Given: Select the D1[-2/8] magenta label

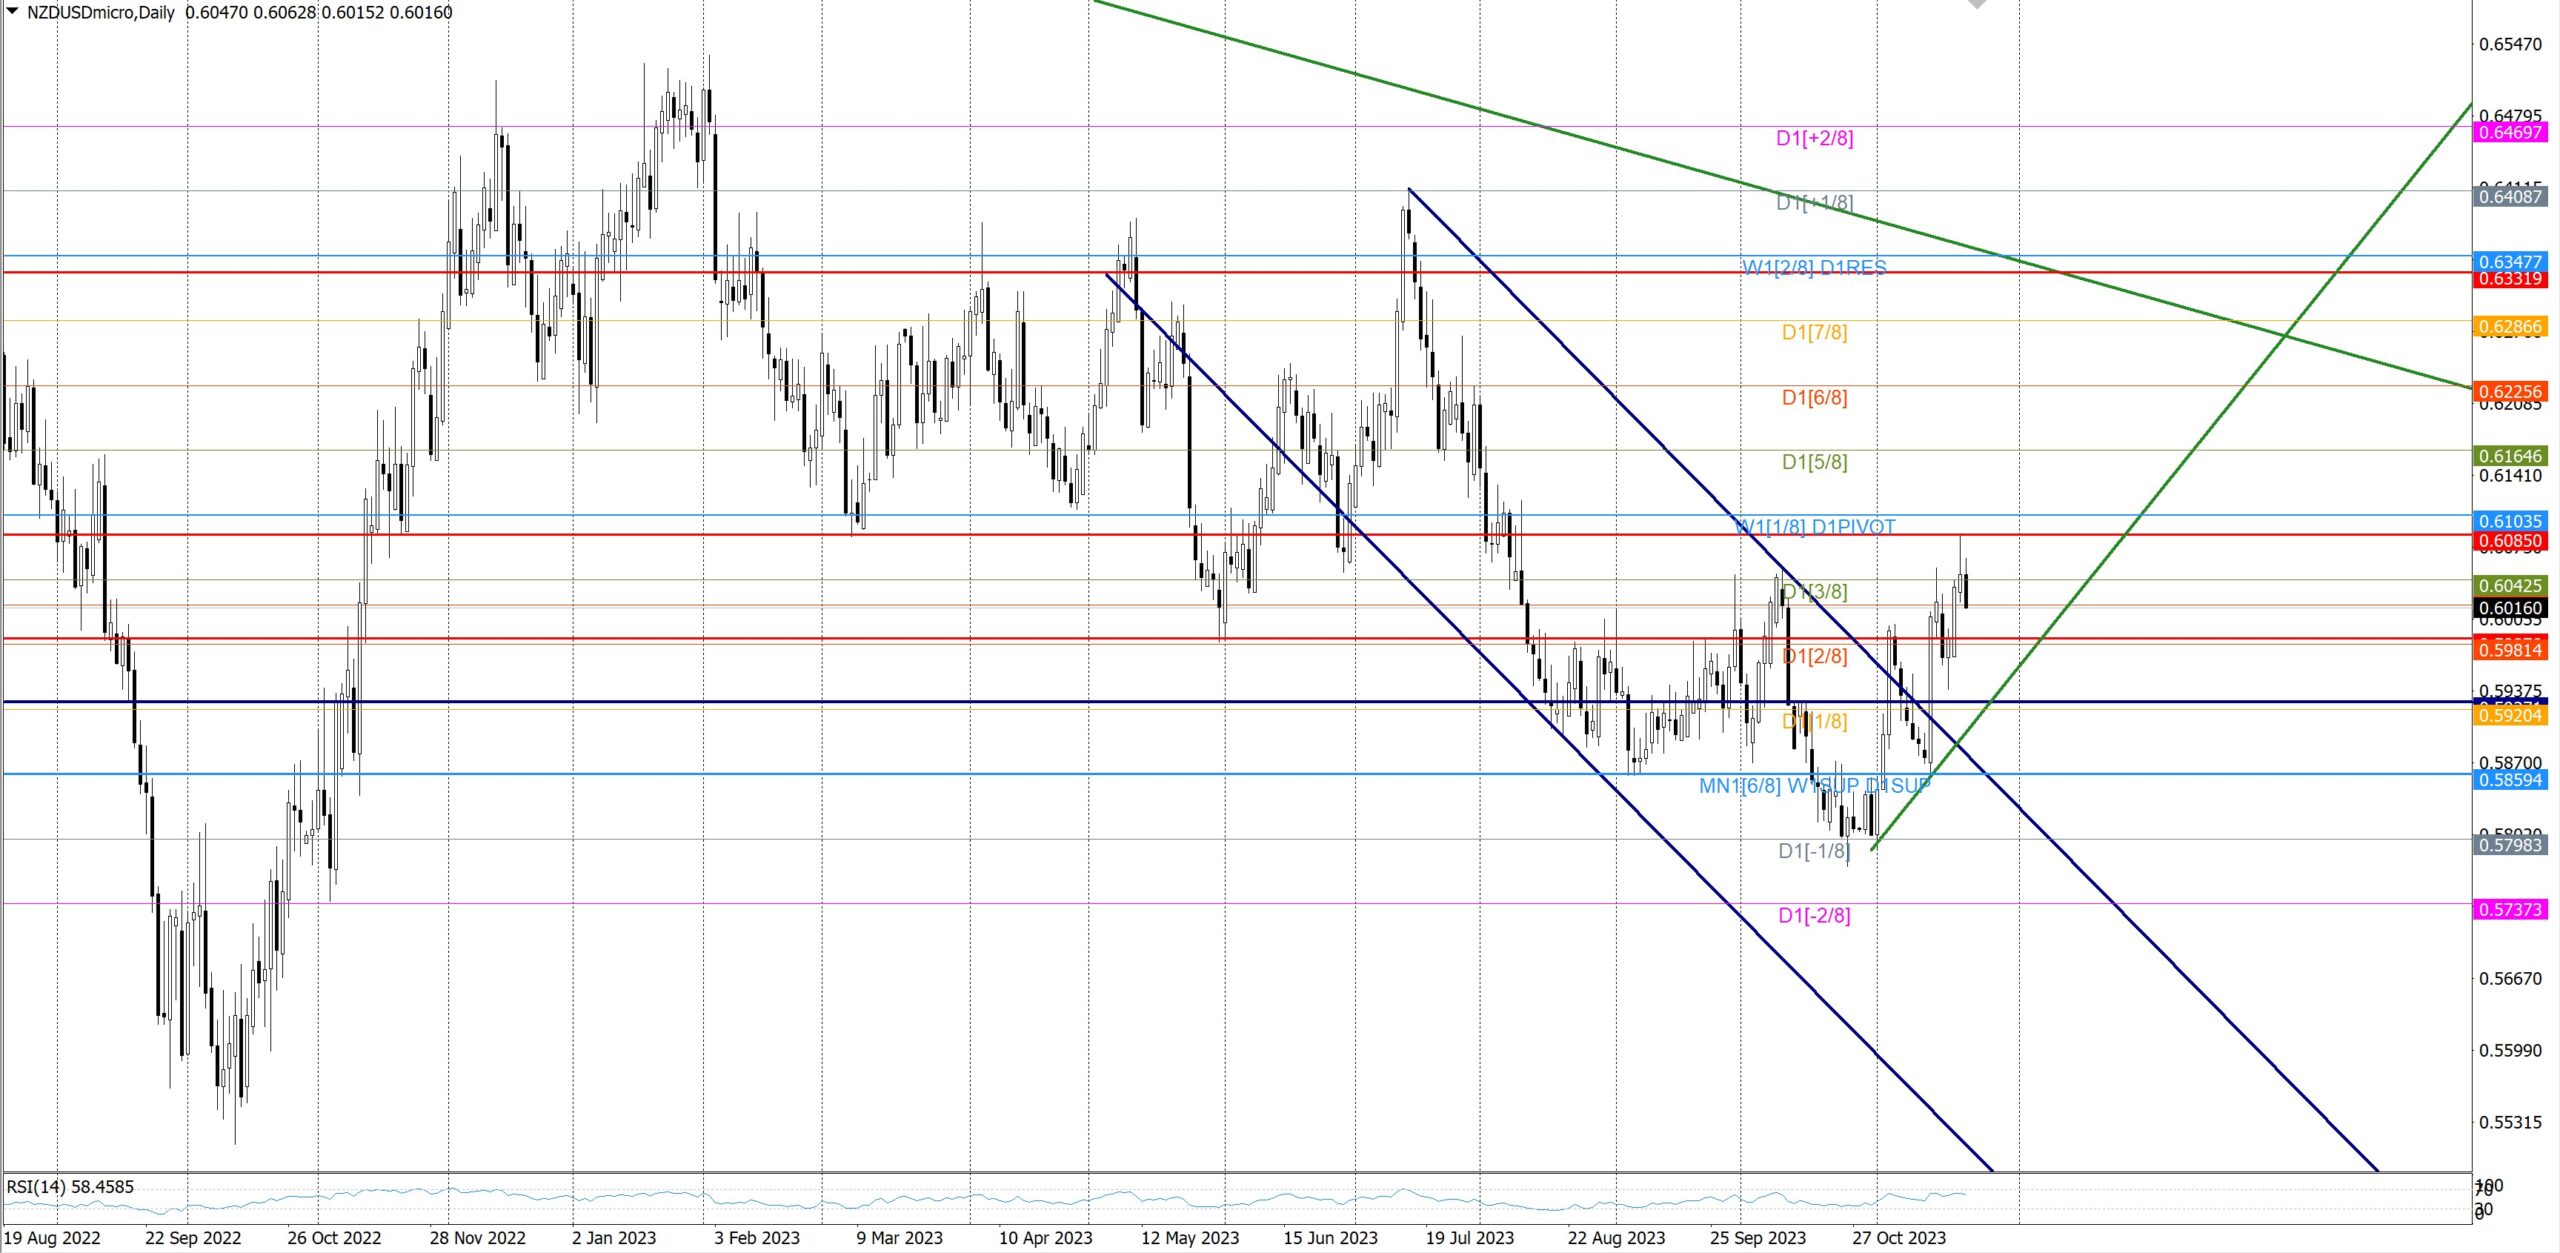Looking at the screenshot, I should 1814,915.
